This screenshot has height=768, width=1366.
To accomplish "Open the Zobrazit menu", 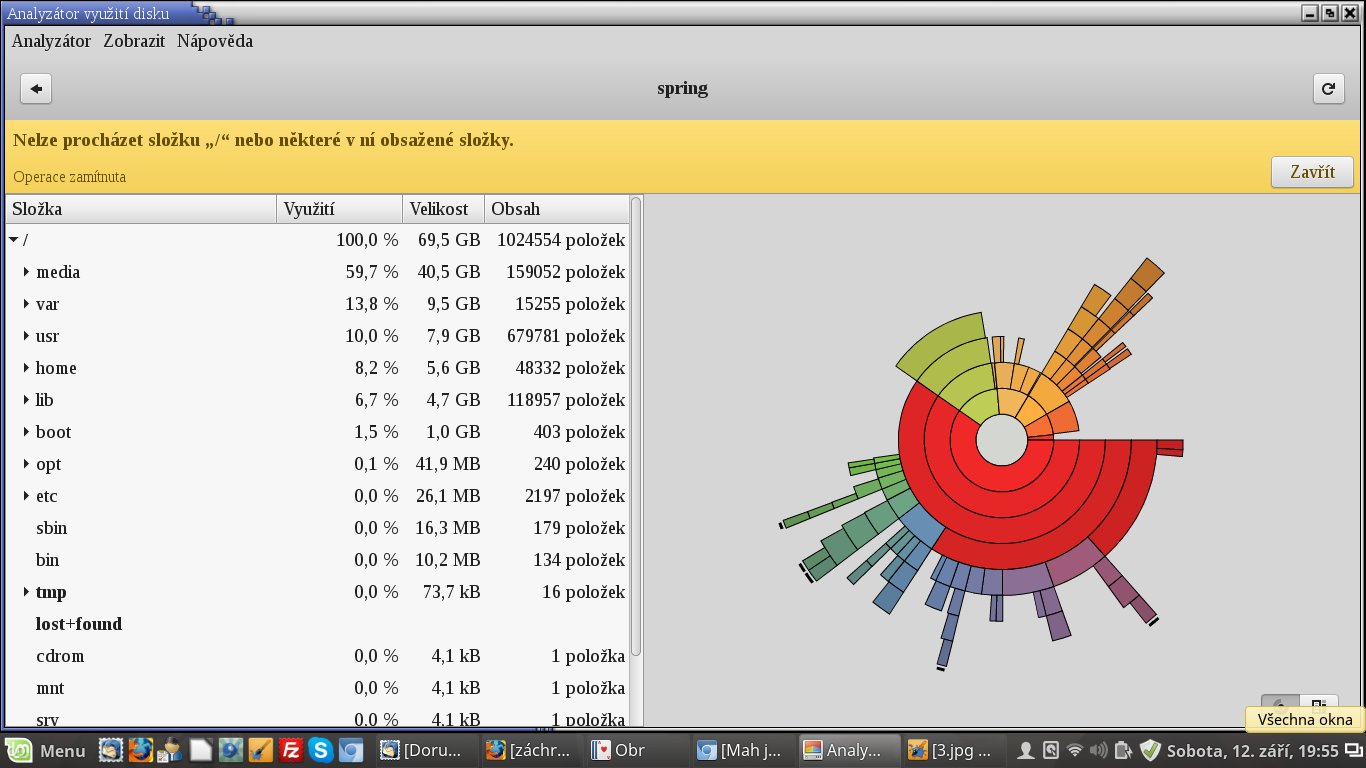I will (133, 41).
